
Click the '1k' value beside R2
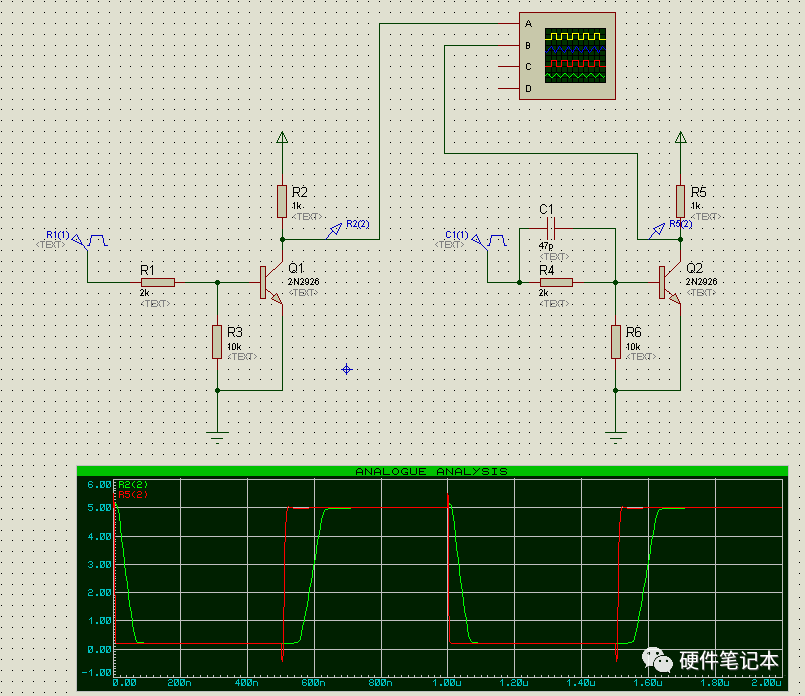pyautogui.click(x=297, y=206)
